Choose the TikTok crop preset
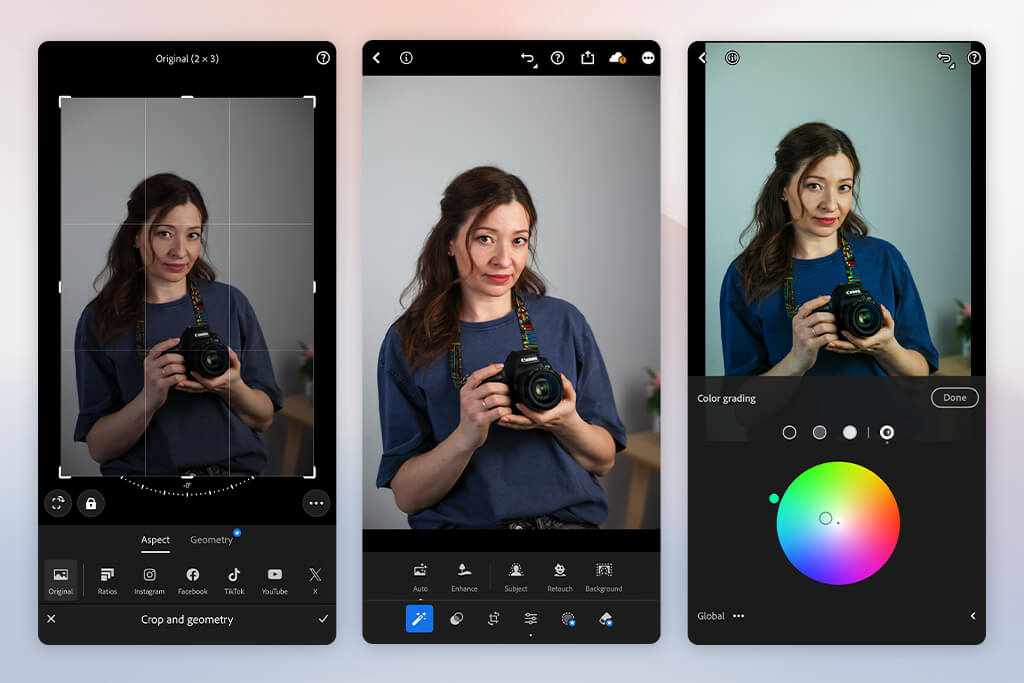Viewport: 1024px width, 683px height. pyautogui.click(x=234, y=580)
